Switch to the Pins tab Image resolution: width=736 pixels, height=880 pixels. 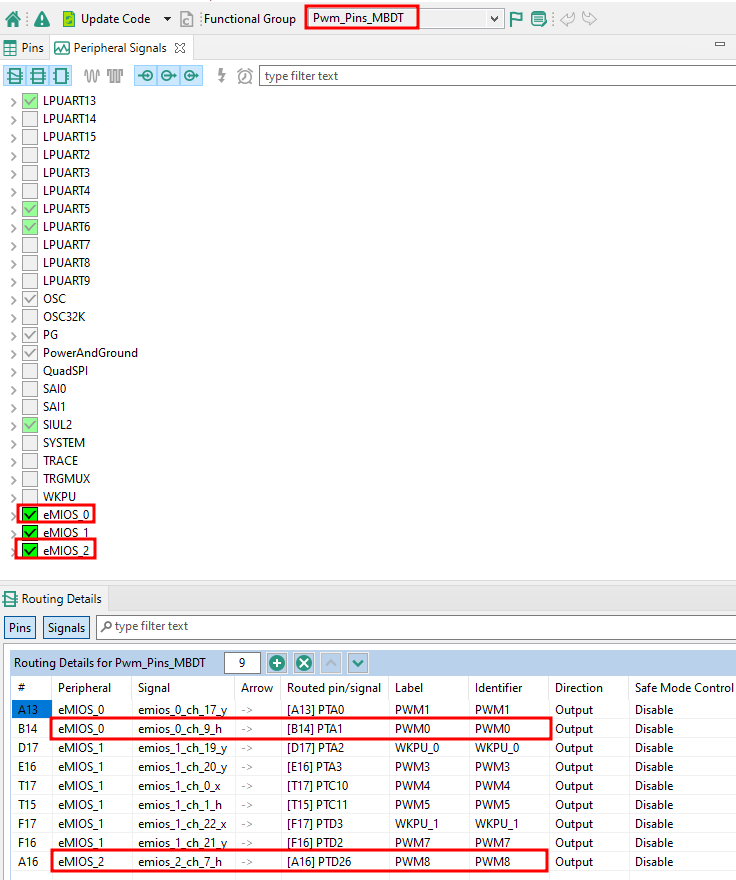(24, 48)
